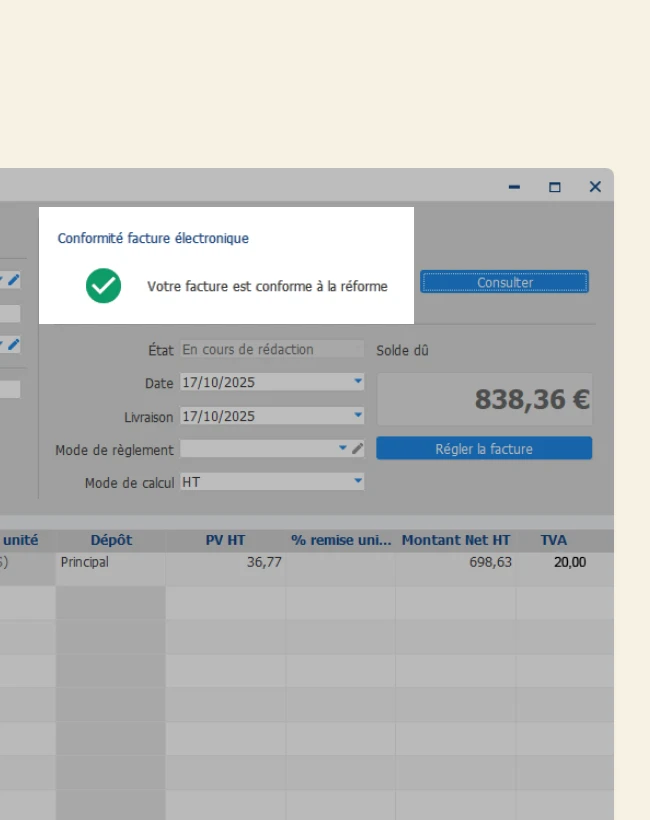The width and height of the screenshot is (650, 820).
Task: Click the État field showing En cours de rédaction
Action: 272,349
